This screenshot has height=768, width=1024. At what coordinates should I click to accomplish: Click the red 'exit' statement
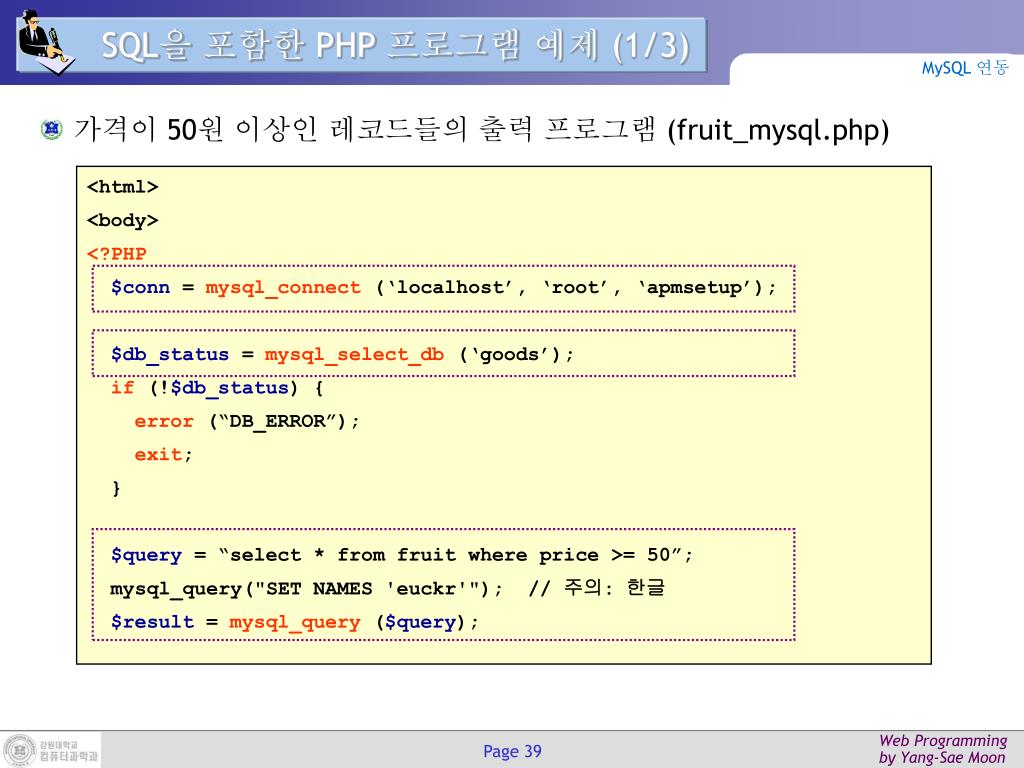pyautogui.click(x=158, y=455)
